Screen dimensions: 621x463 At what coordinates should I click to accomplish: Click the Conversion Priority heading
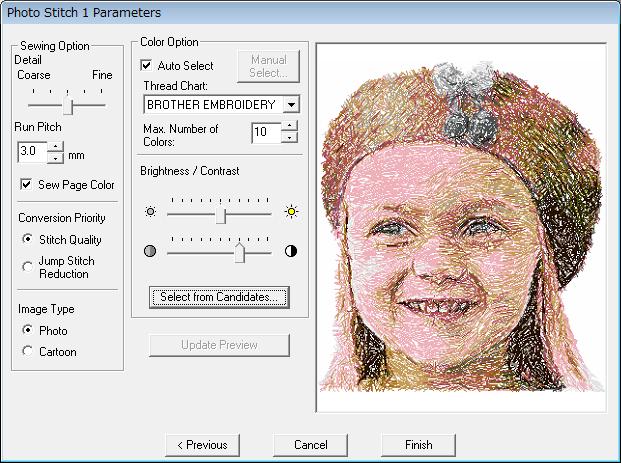(62, 218)
